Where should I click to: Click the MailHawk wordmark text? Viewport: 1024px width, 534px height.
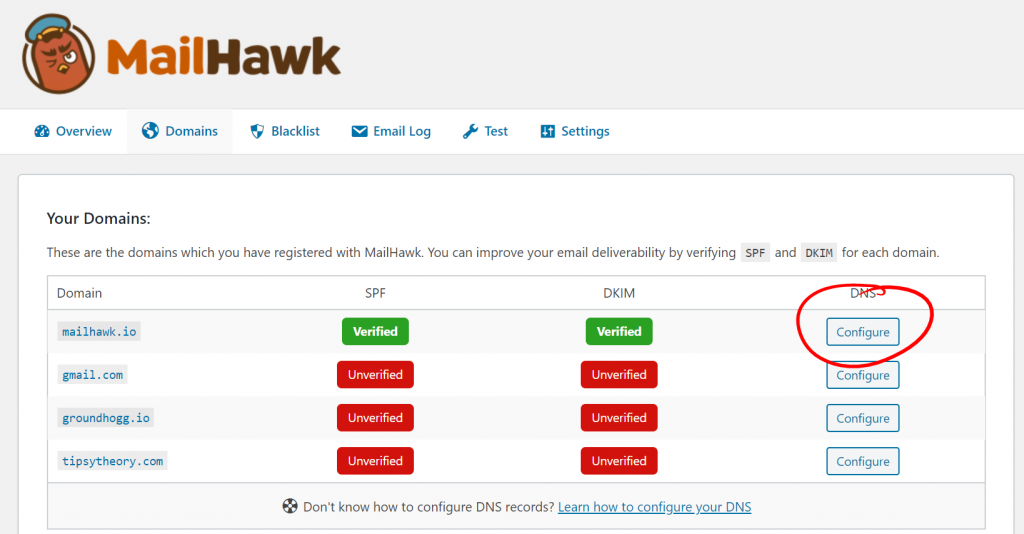(223, 56)
